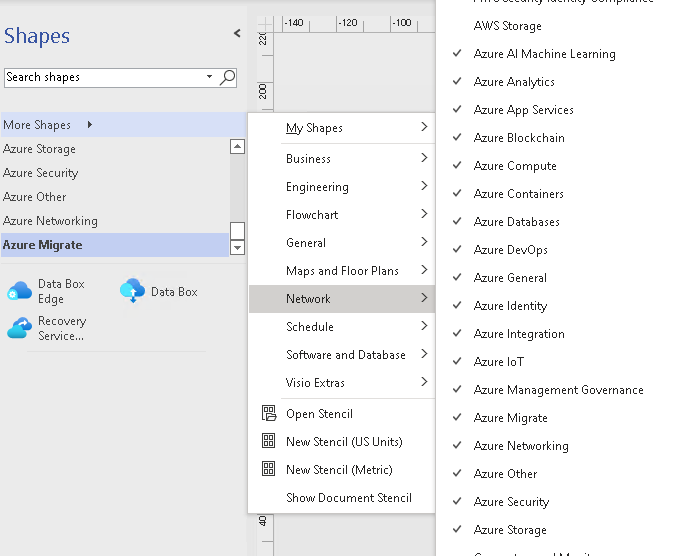Create New Stencil (Metric)
Viewport: 679px width, 556px height.
[342, 469]
